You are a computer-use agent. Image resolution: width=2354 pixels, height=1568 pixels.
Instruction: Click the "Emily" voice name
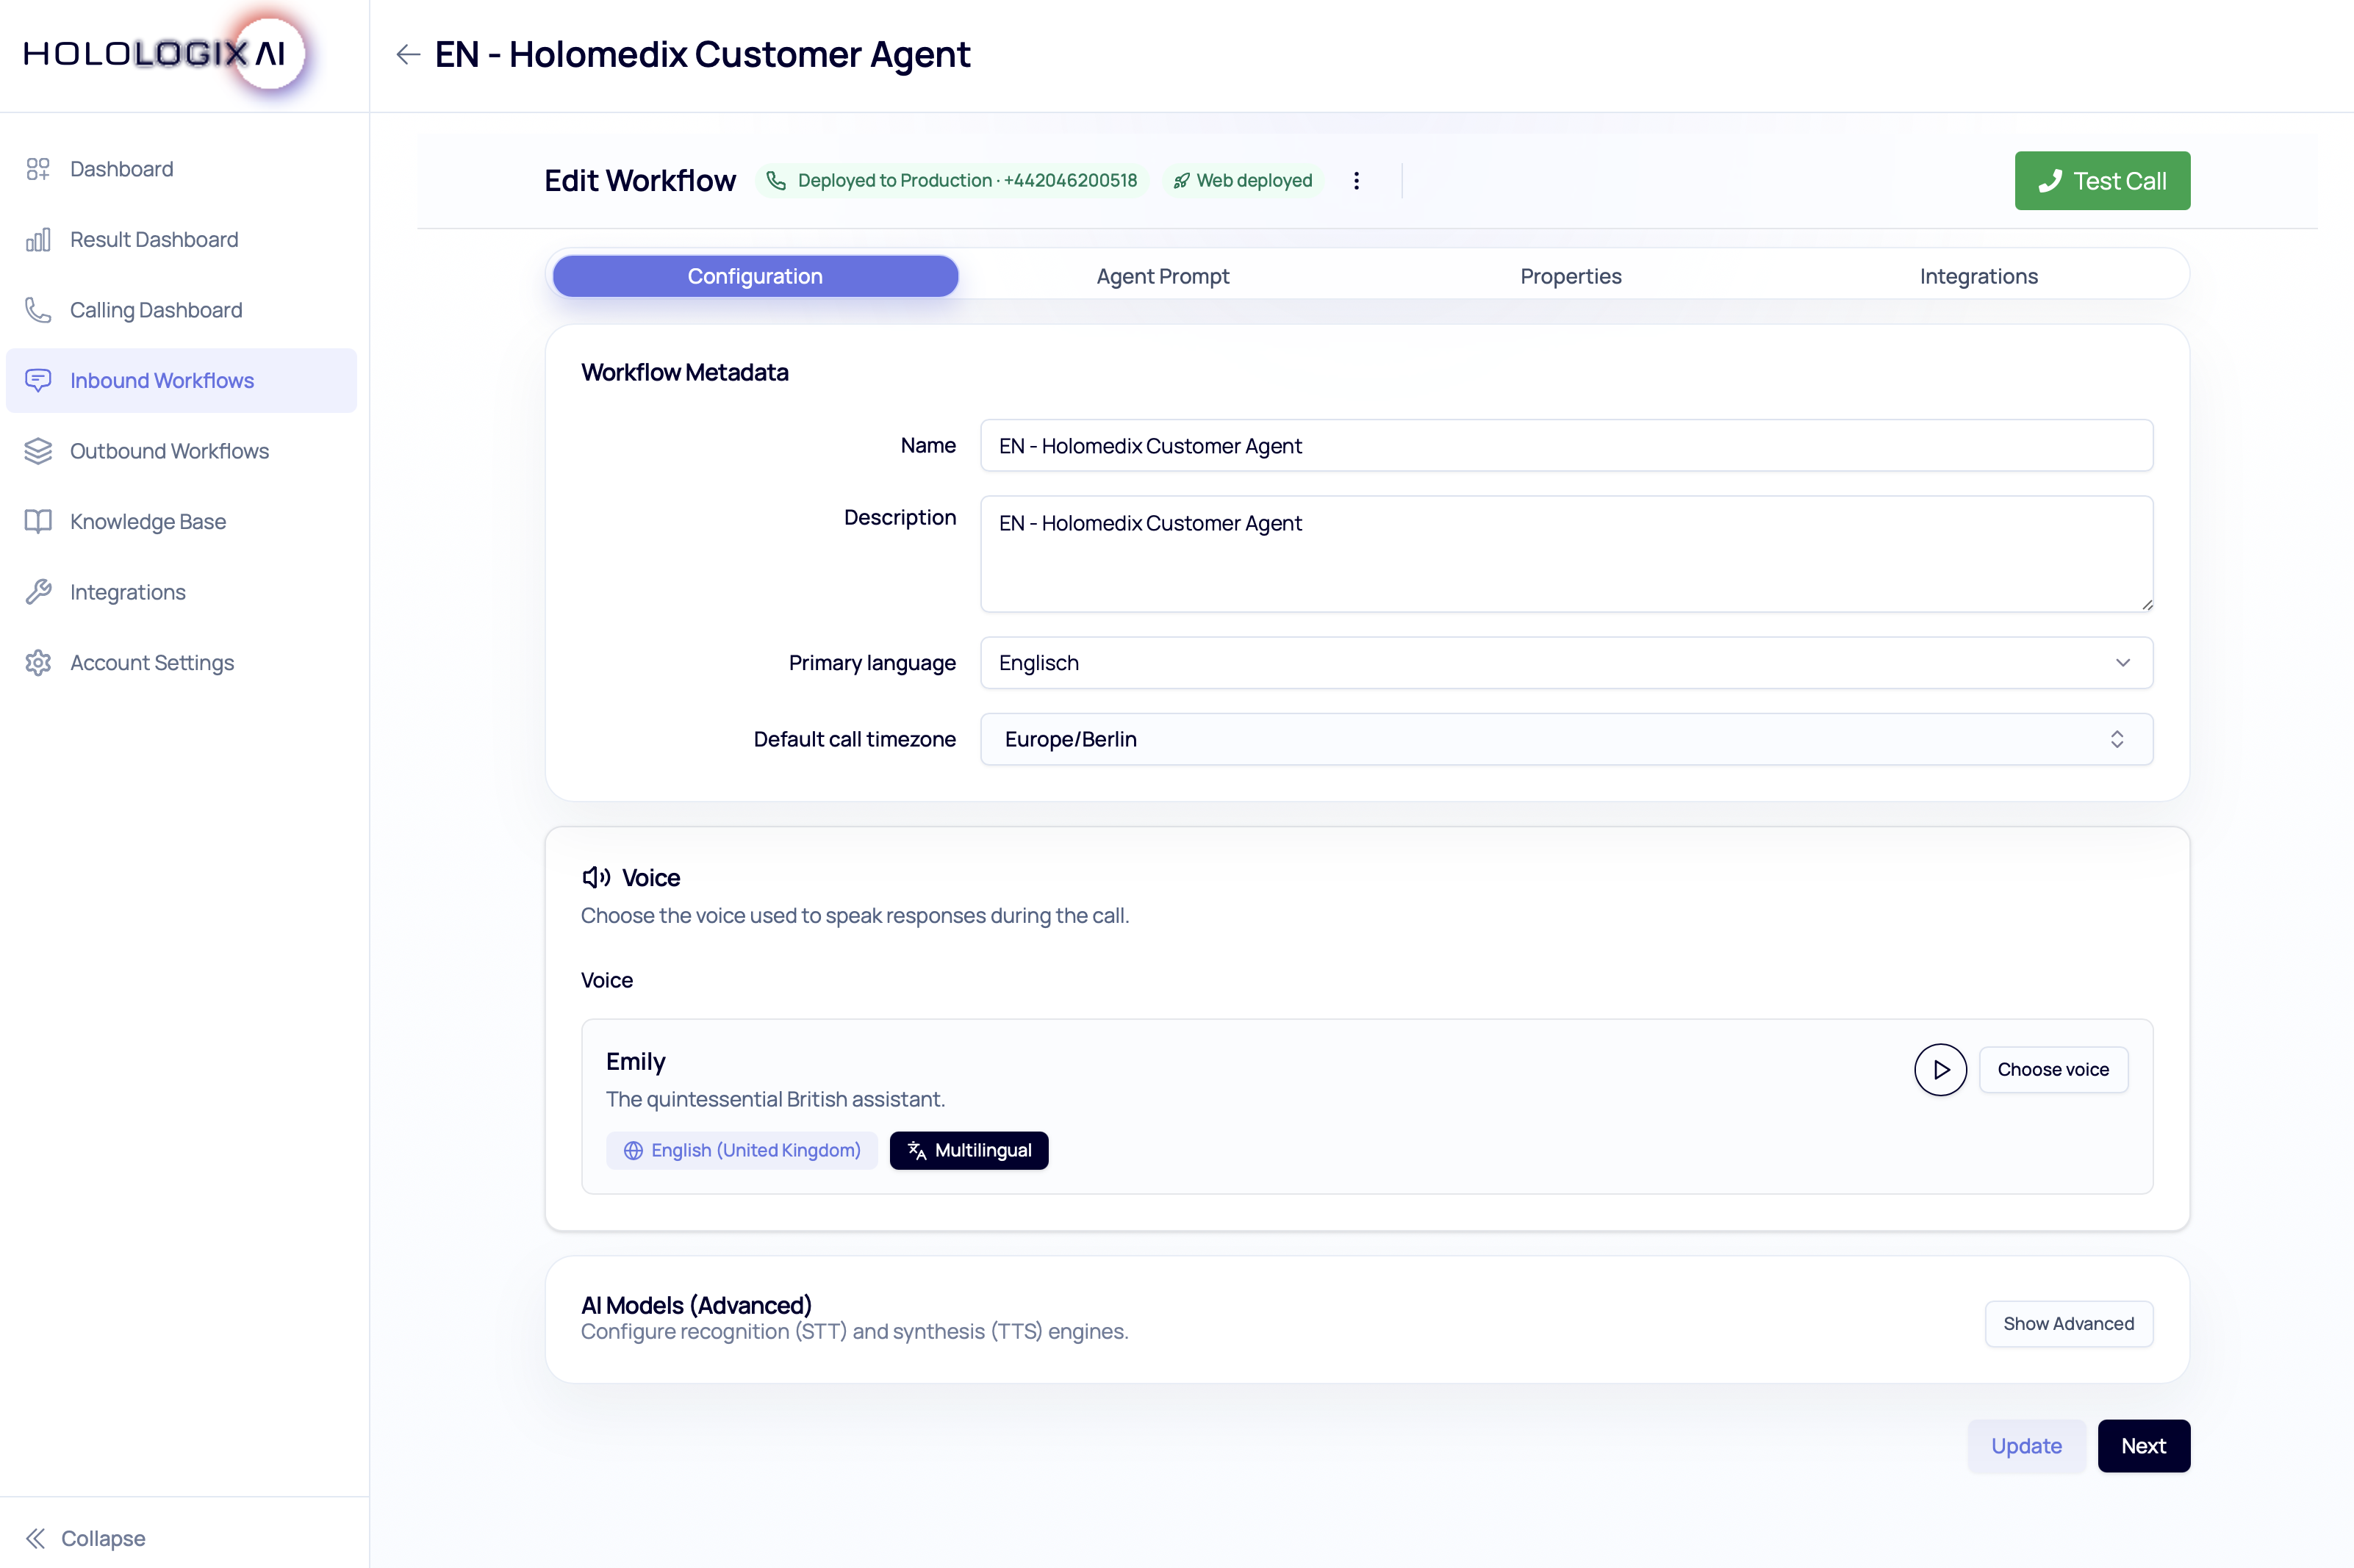635,1062
